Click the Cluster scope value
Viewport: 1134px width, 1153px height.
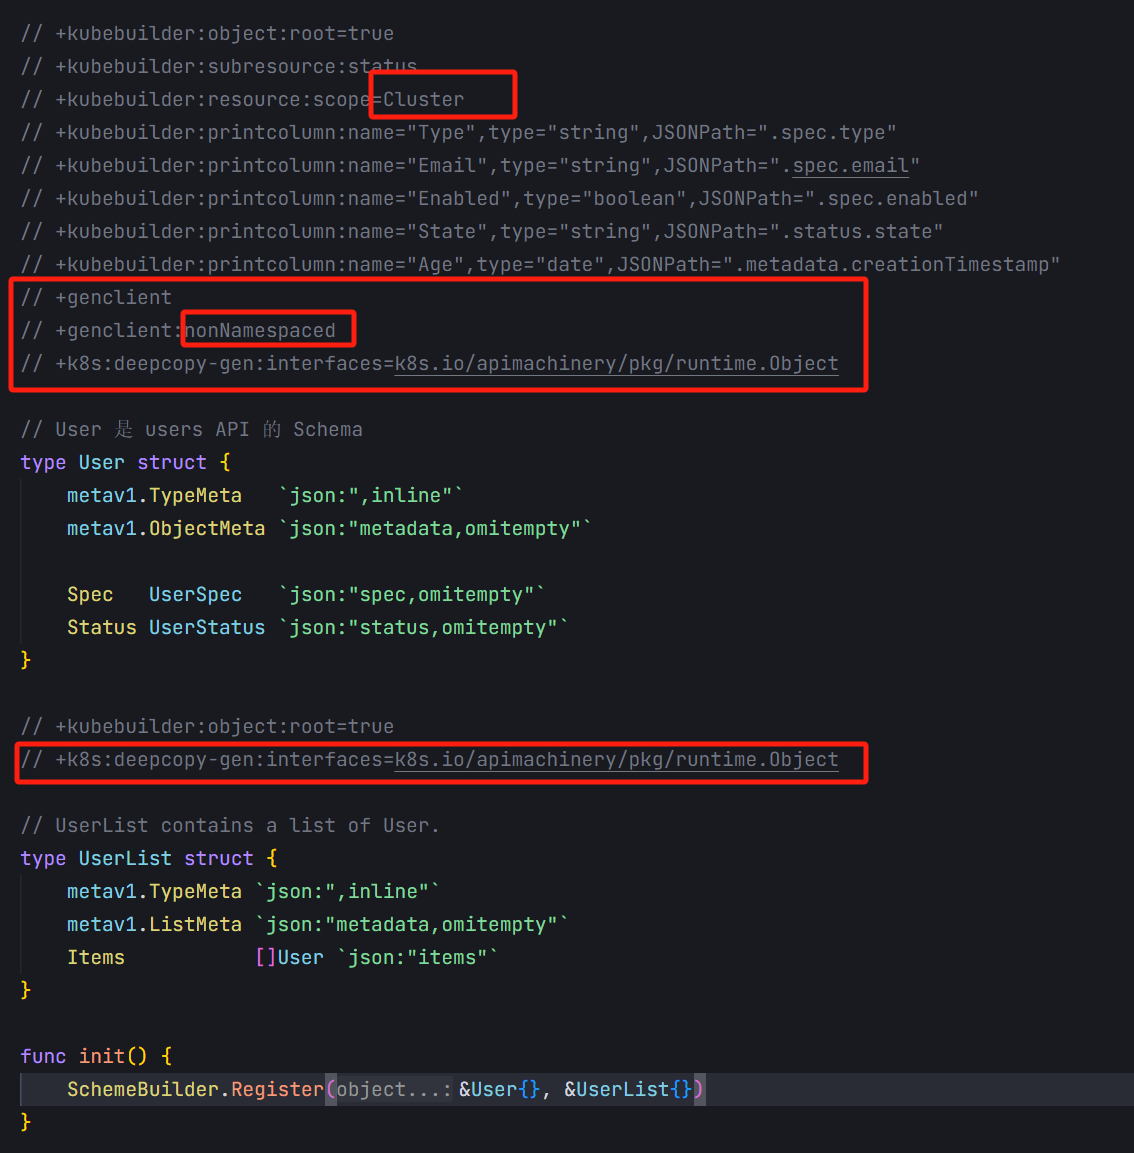click(424, 99)
